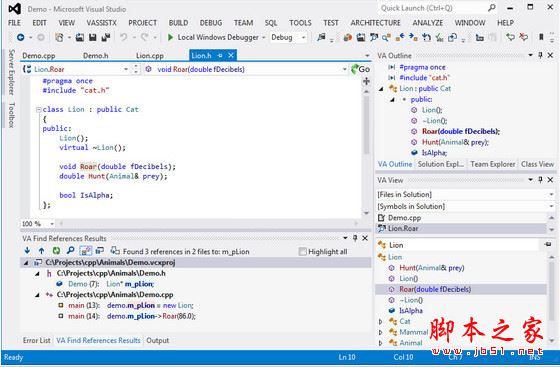
Task: Select the Demo (7) m_pLion reference
Action: pyautogui.click(x=111, y=284)
